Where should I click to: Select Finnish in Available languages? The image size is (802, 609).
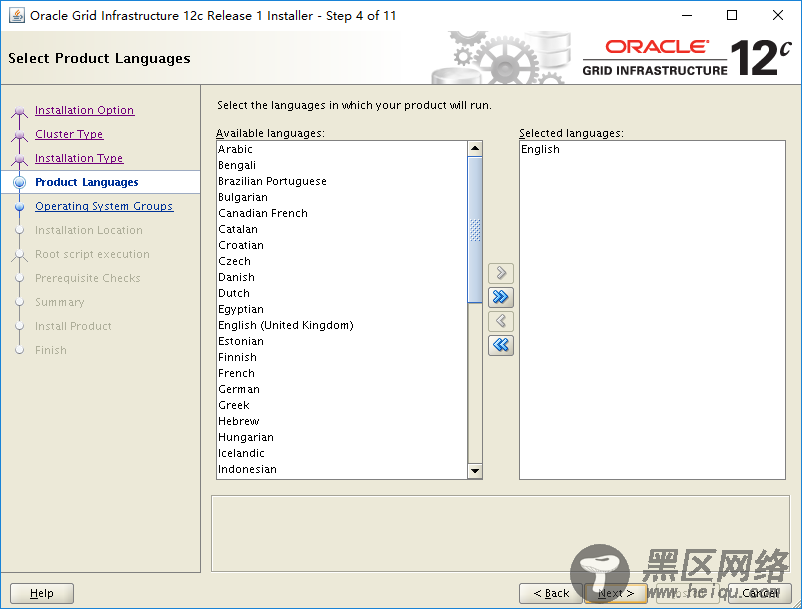coord(342,357)
